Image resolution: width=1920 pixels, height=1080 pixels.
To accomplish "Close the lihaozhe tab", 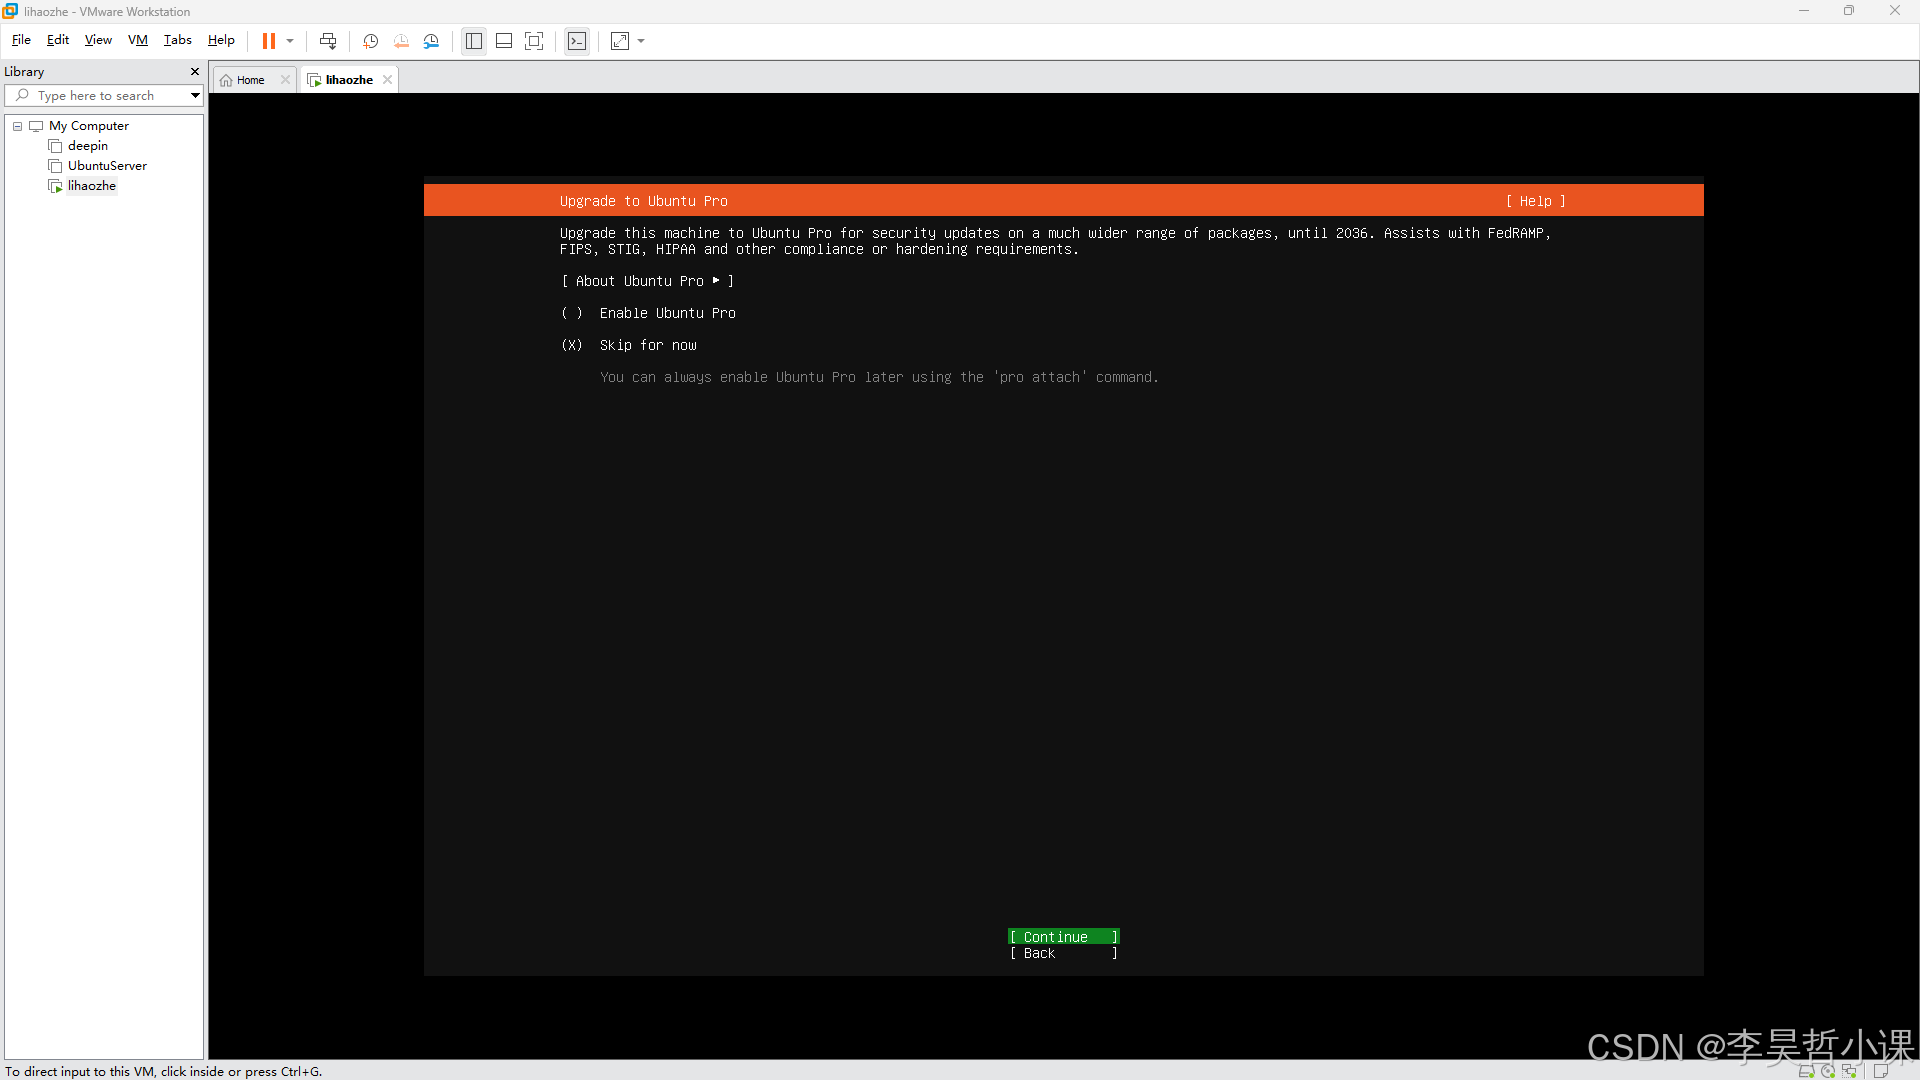I will coord(388,80).
